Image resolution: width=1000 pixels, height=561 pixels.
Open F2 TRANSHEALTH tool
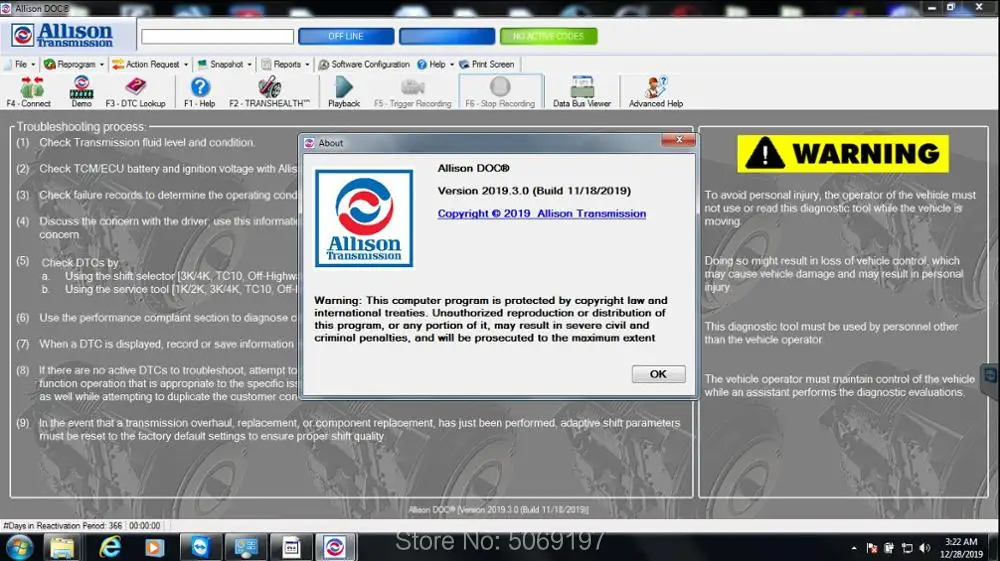pyautogui.click(x=269, y=91)
